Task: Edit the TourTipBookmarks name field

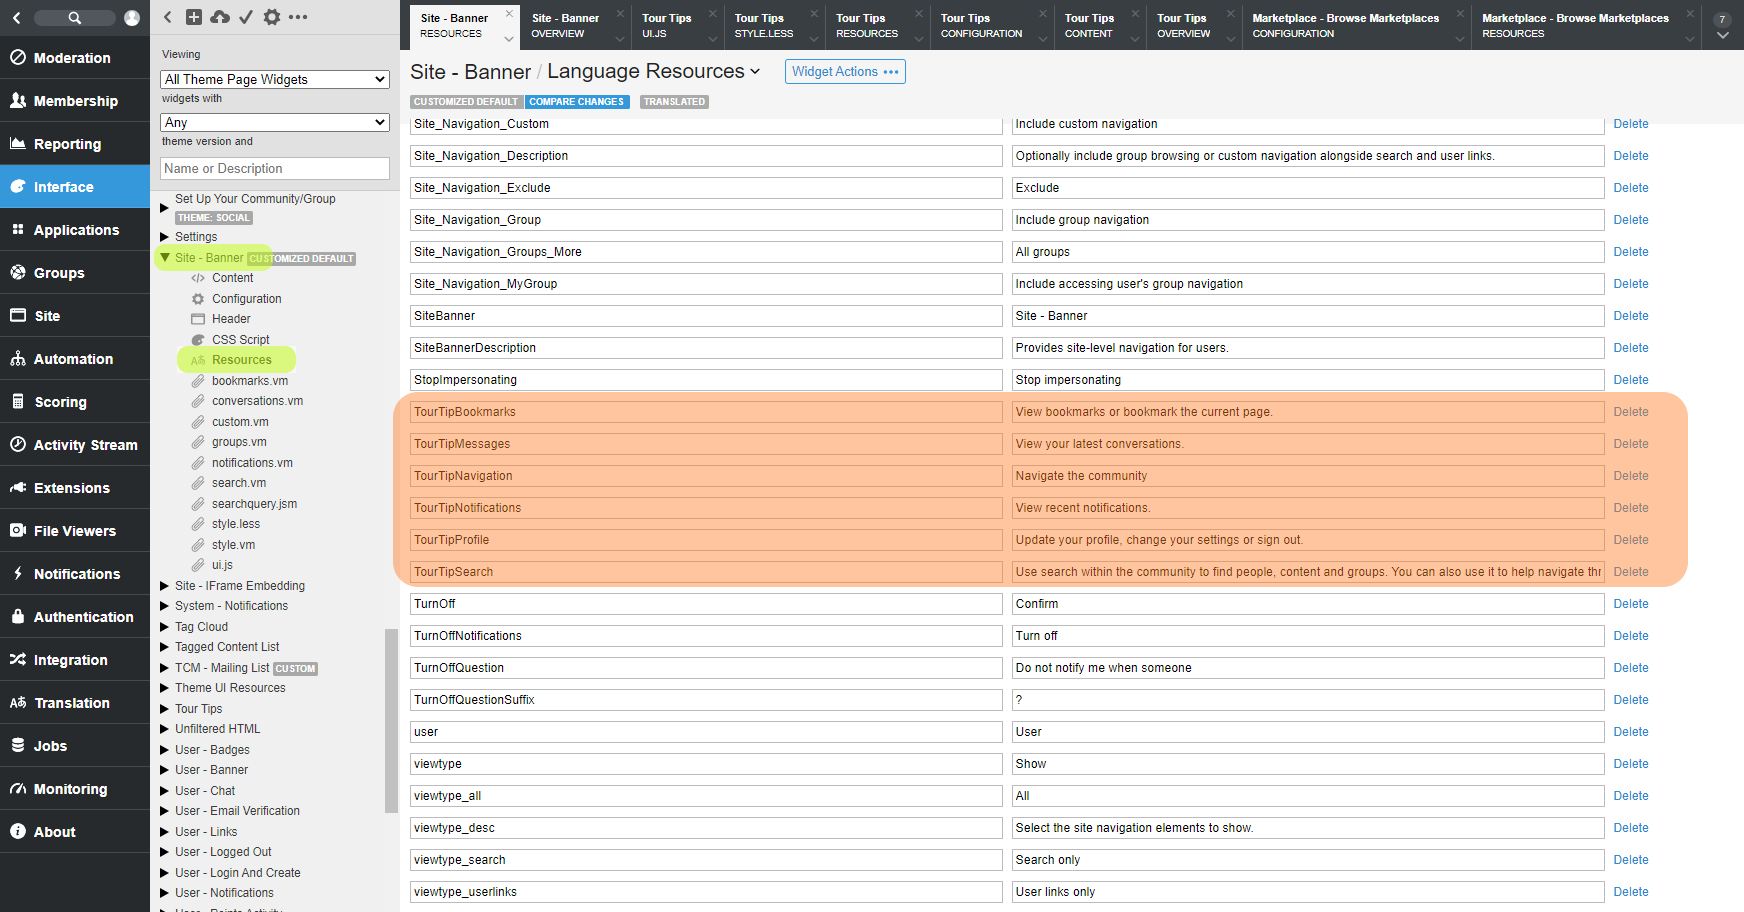Action: (706, 412)
